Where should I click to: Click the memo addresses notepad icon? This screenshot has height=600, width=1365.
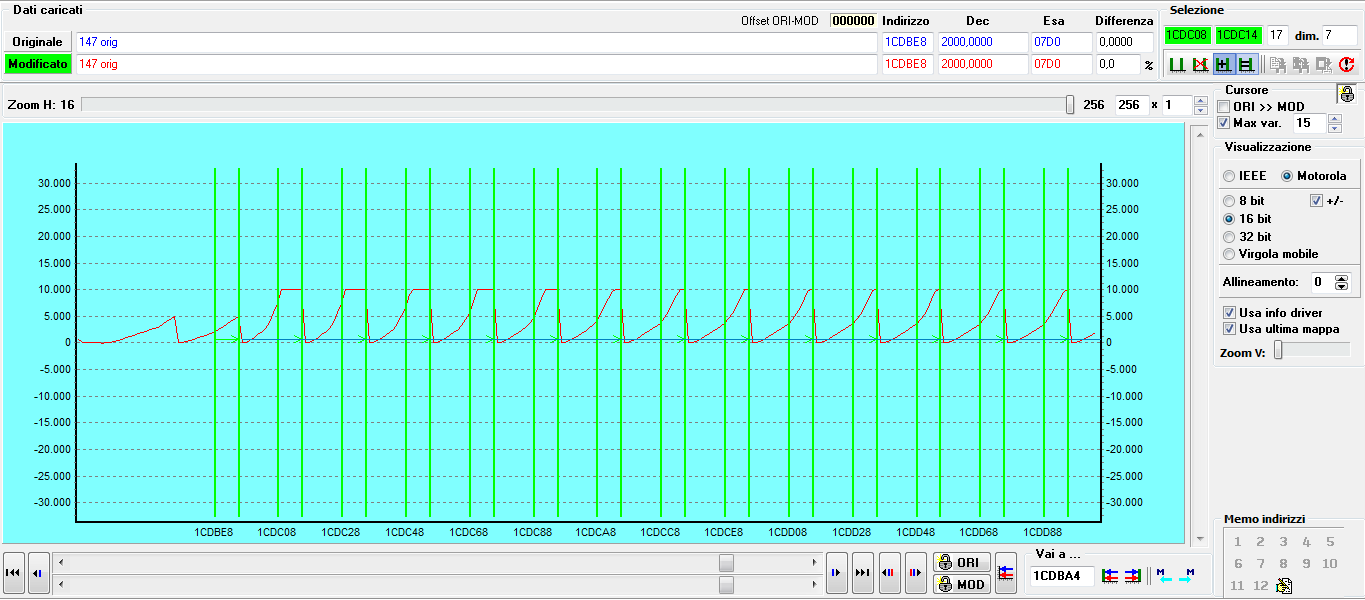[x=1285, y=586]
